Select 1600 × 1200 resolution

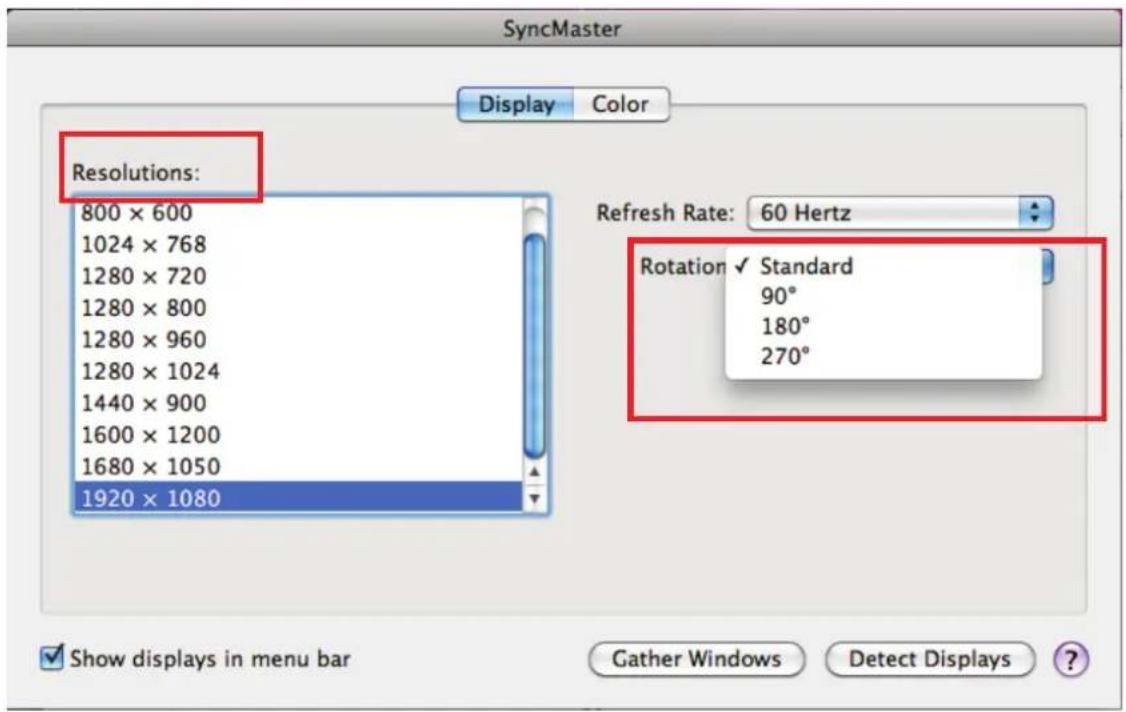[299, 434]
